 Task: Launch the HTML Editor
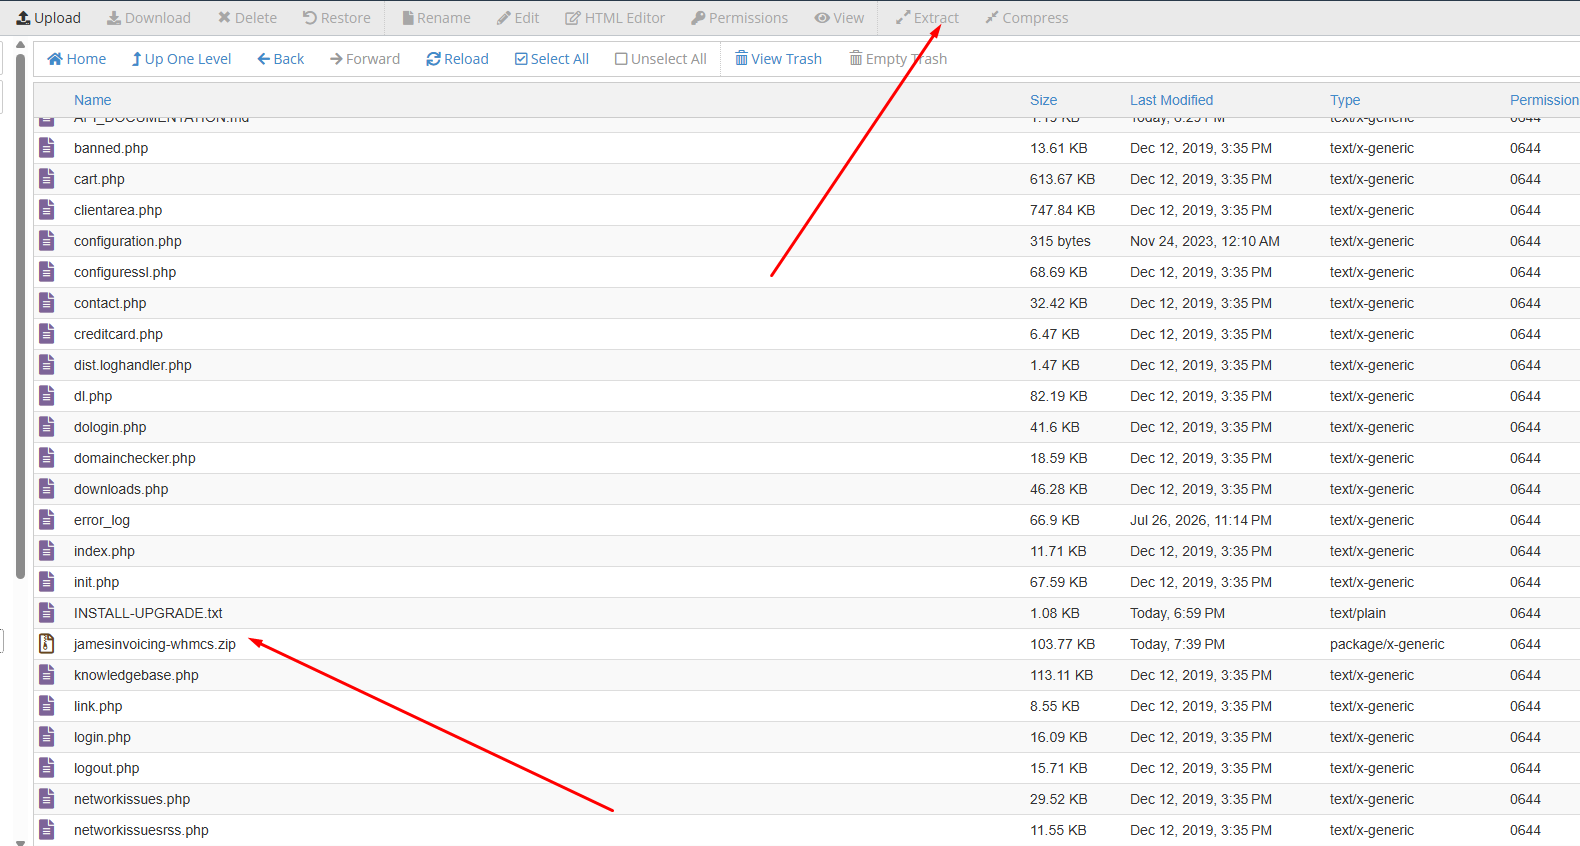(615, 18)
